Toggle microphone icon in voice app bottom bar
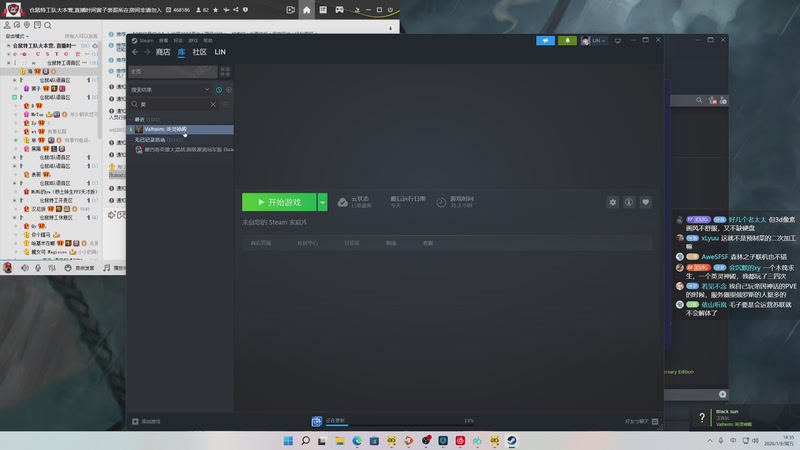 (38, 268)
